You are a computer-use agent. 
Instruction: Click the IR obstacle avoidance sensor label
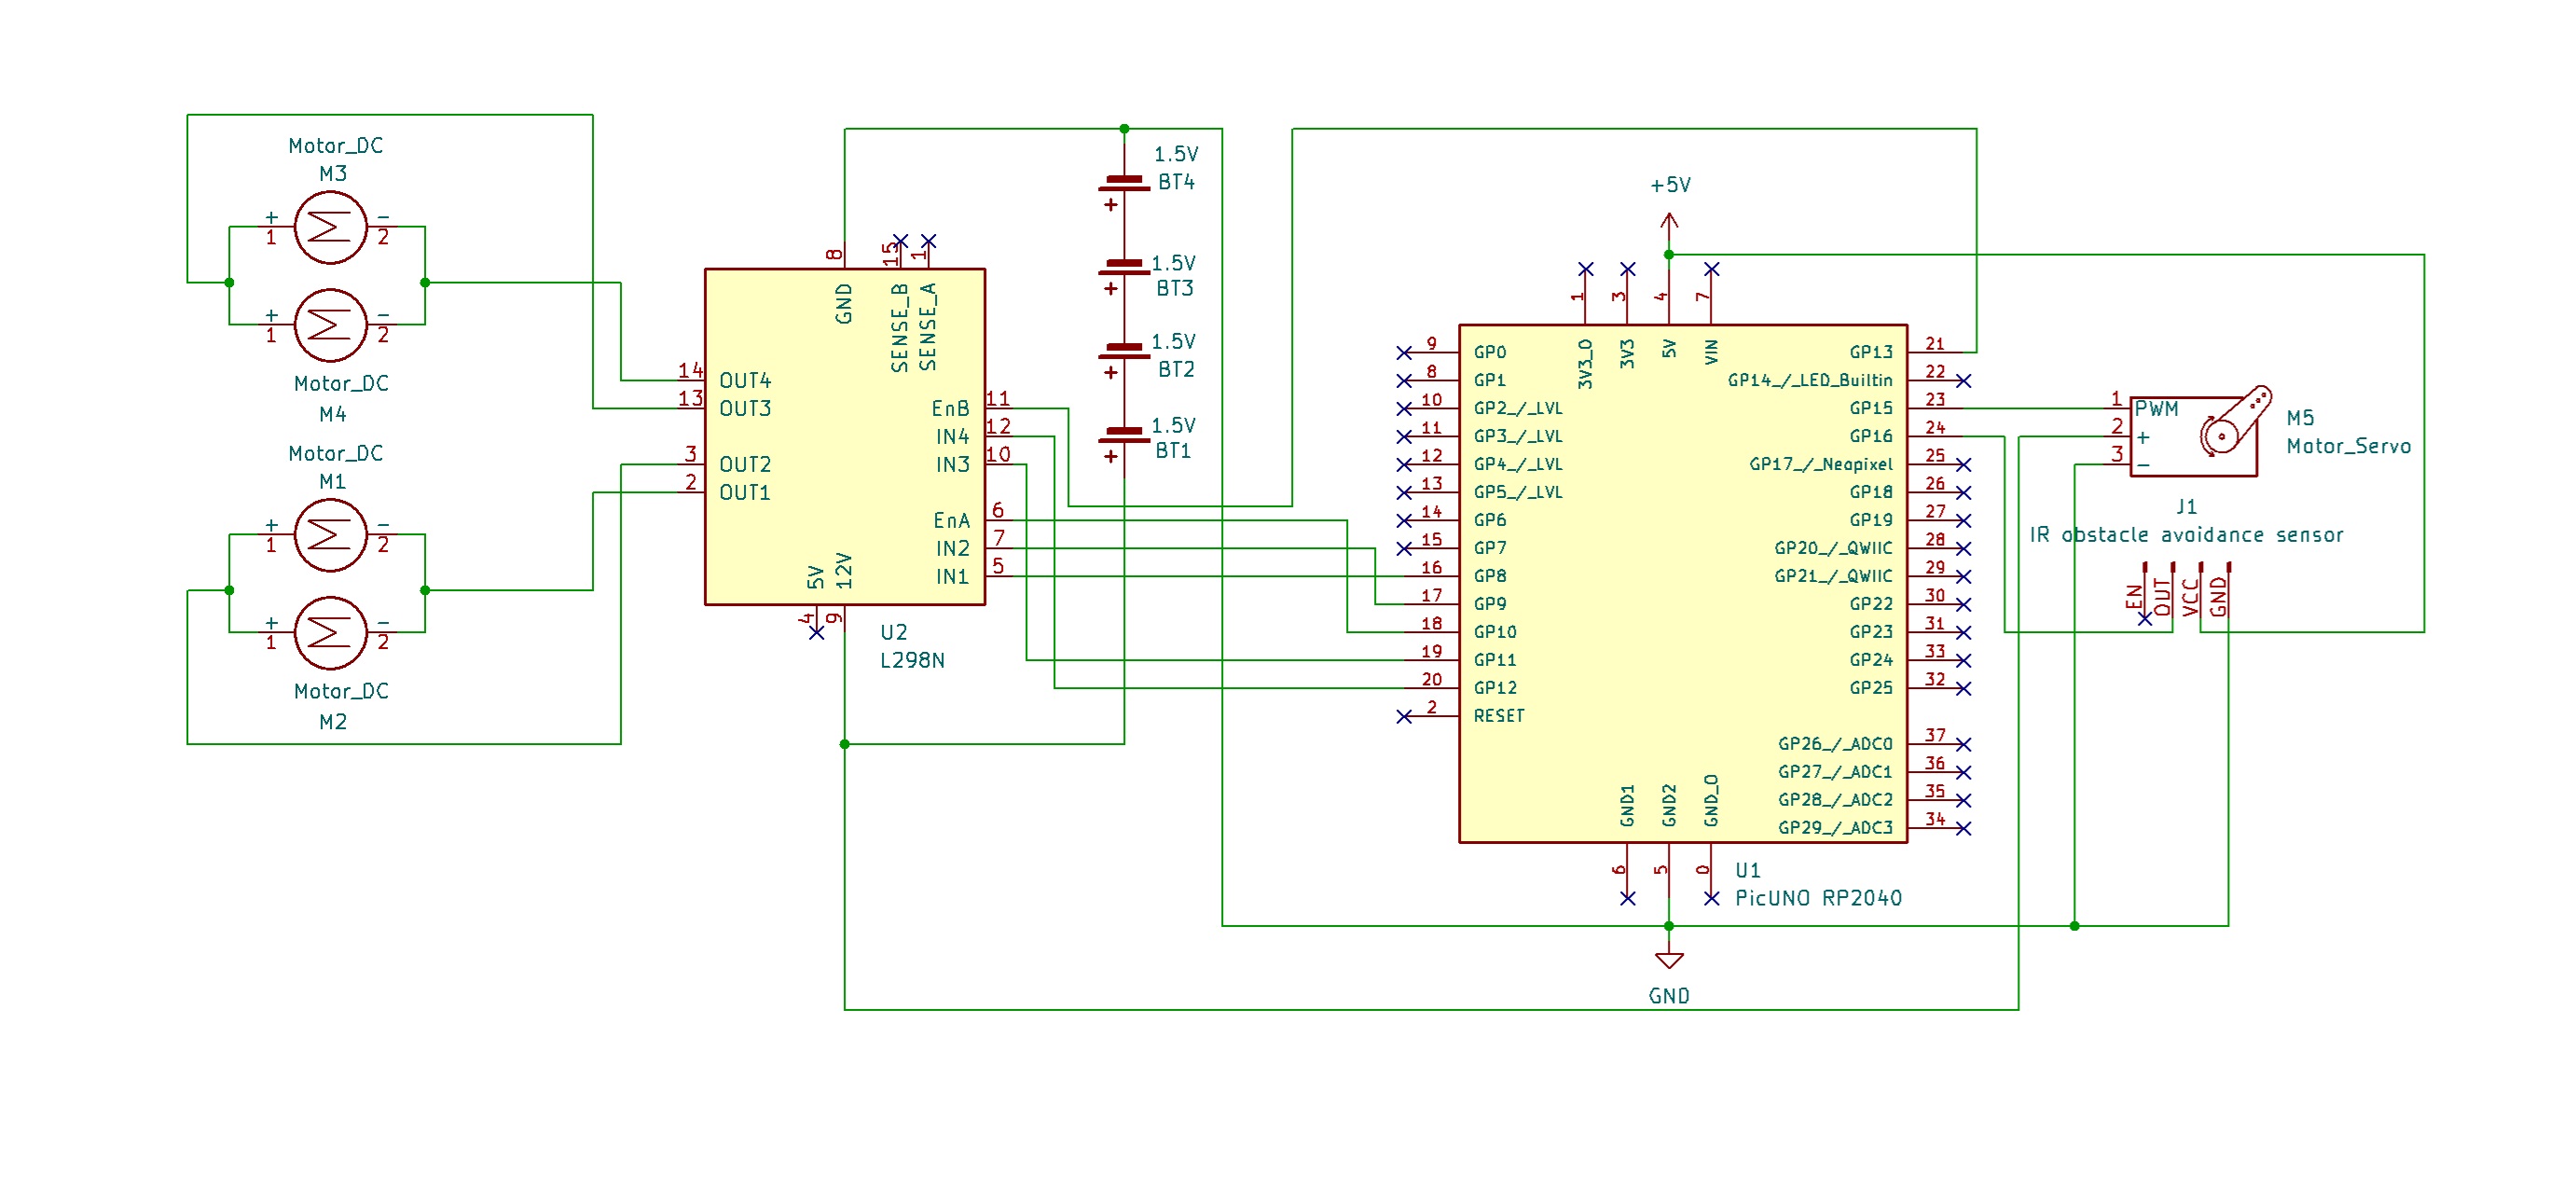[2186, 535]
